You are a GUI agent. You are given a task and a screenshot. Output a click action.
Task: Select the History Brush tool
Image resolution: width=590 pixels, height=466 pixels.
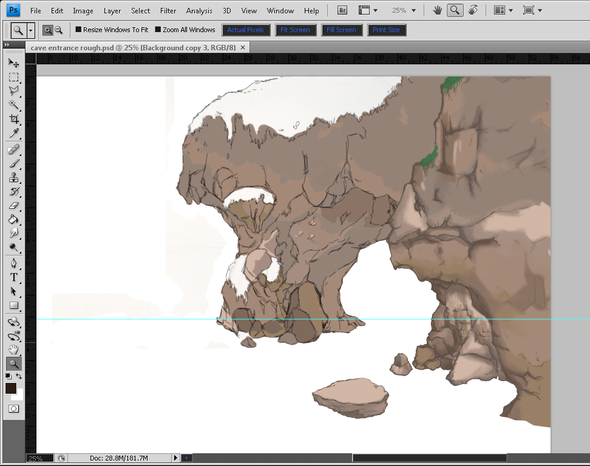tap(14, 192)
